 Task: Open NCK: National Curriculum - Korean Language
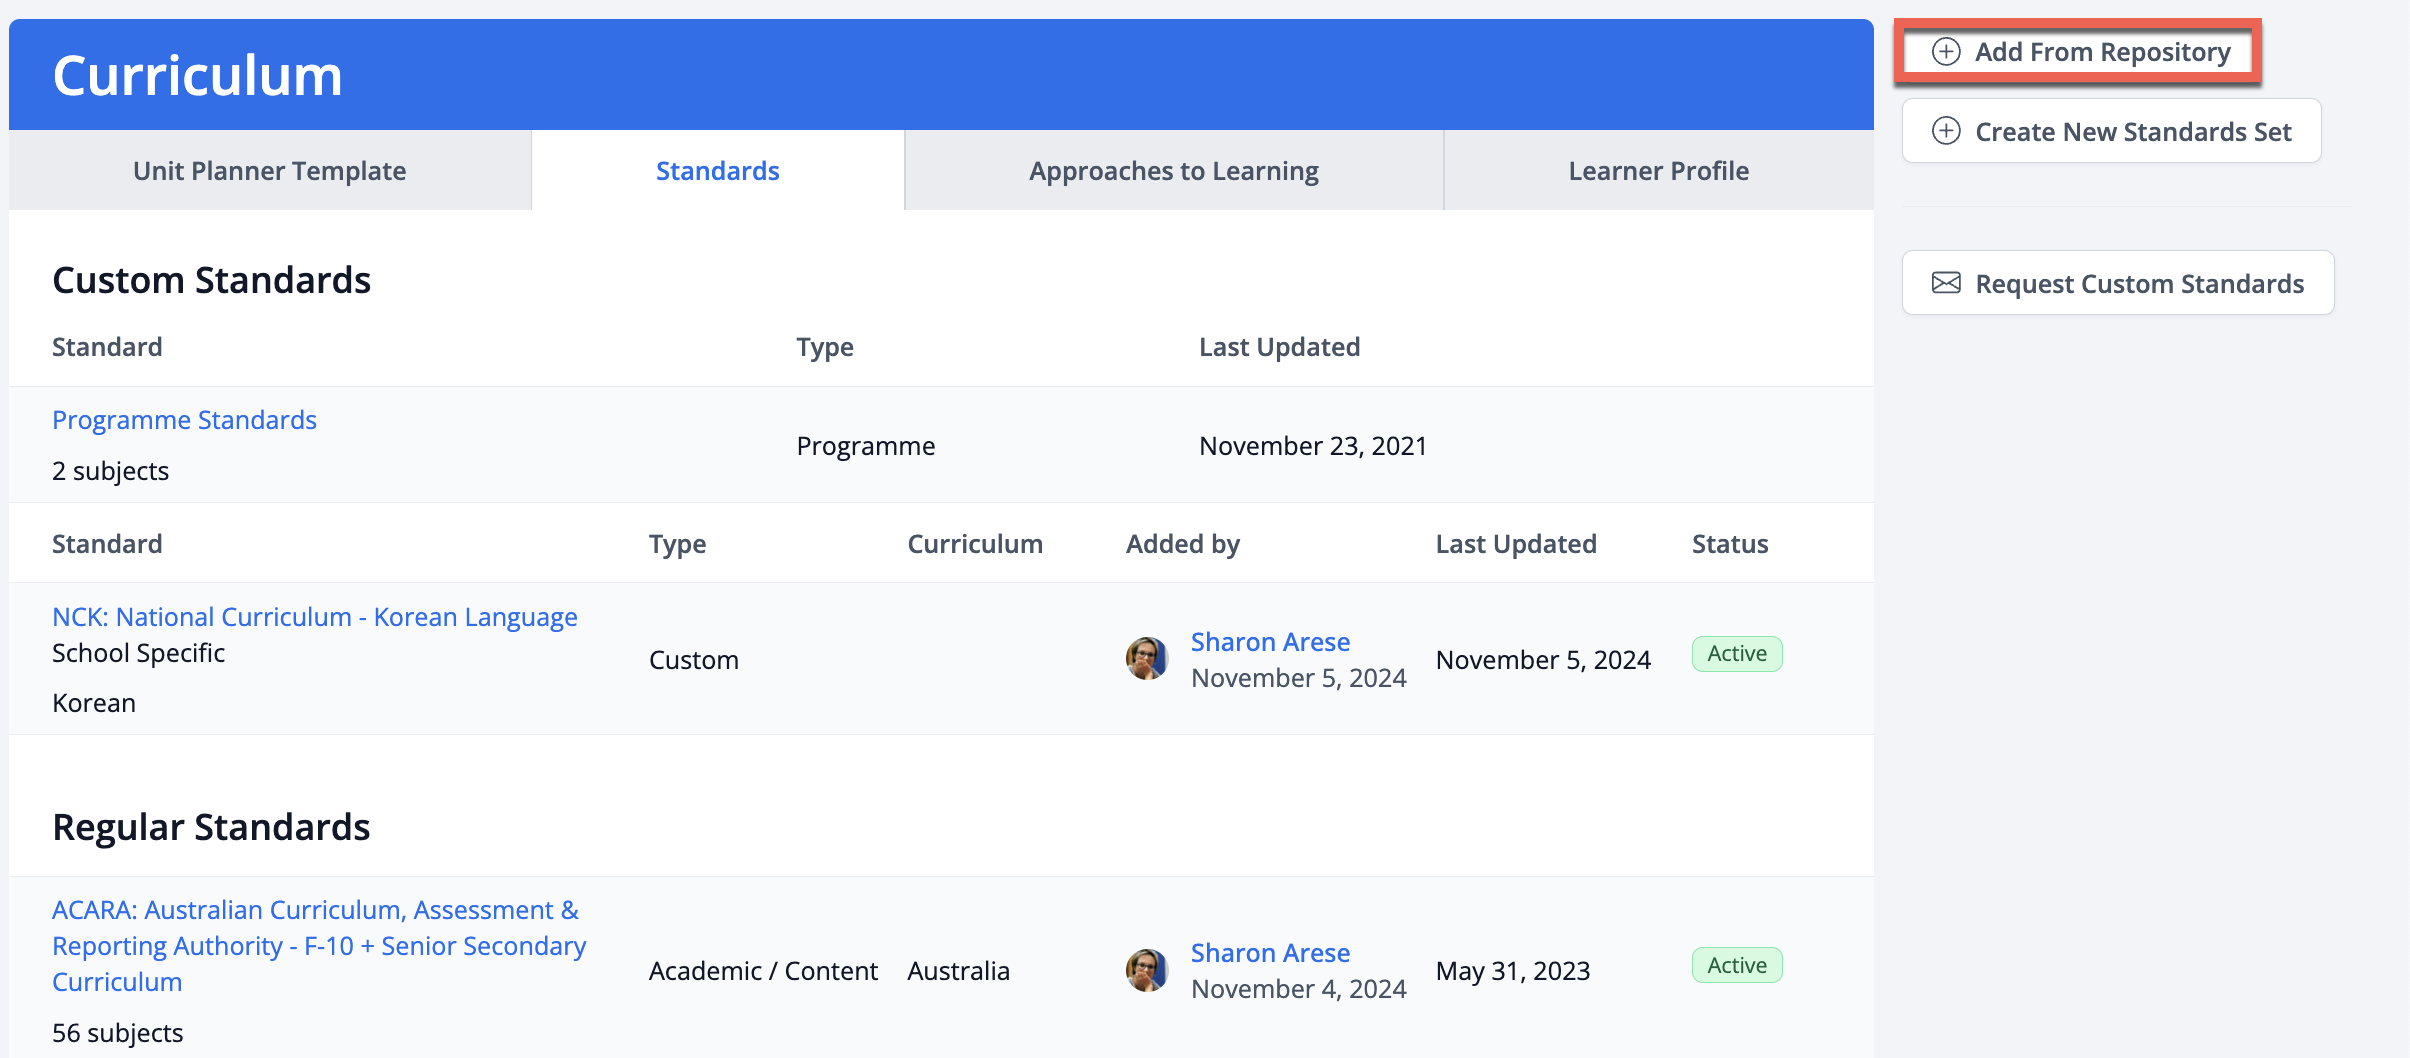314,617
